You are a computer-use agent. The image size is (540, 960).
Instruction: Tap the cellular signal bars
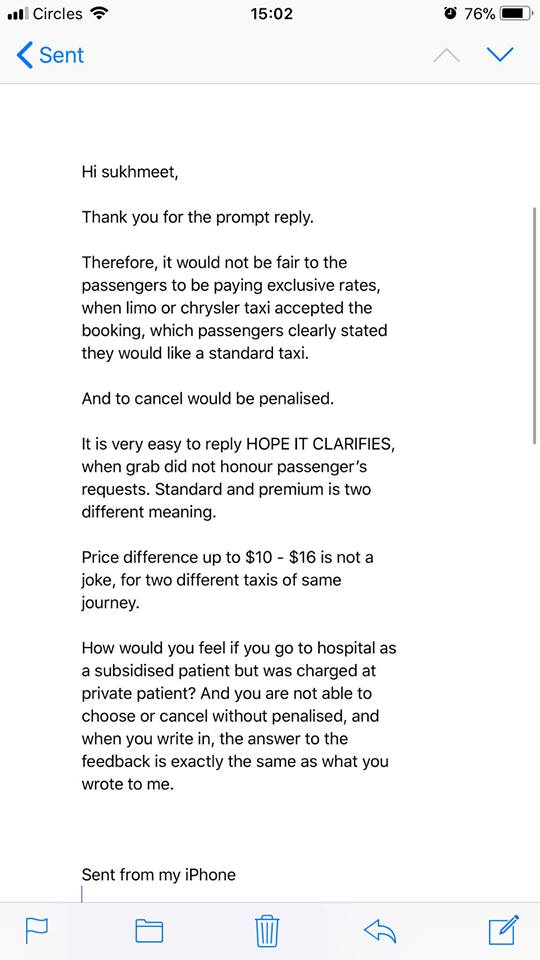point(17,14)
